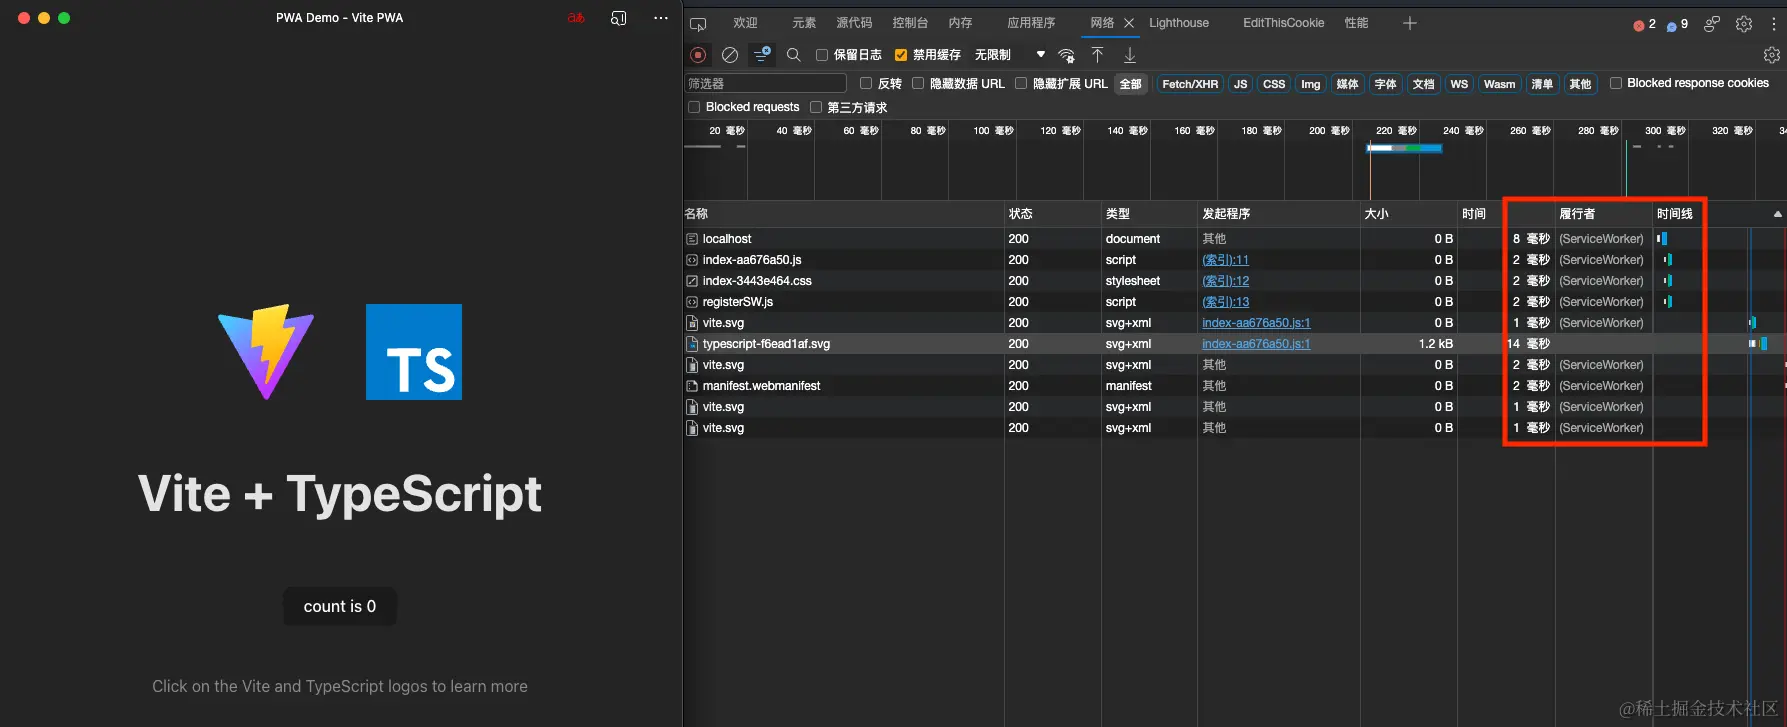The width and height of the screenshot is (1787, 727).
Task: Click the red record network log button
Action: (x=698, y=55)
